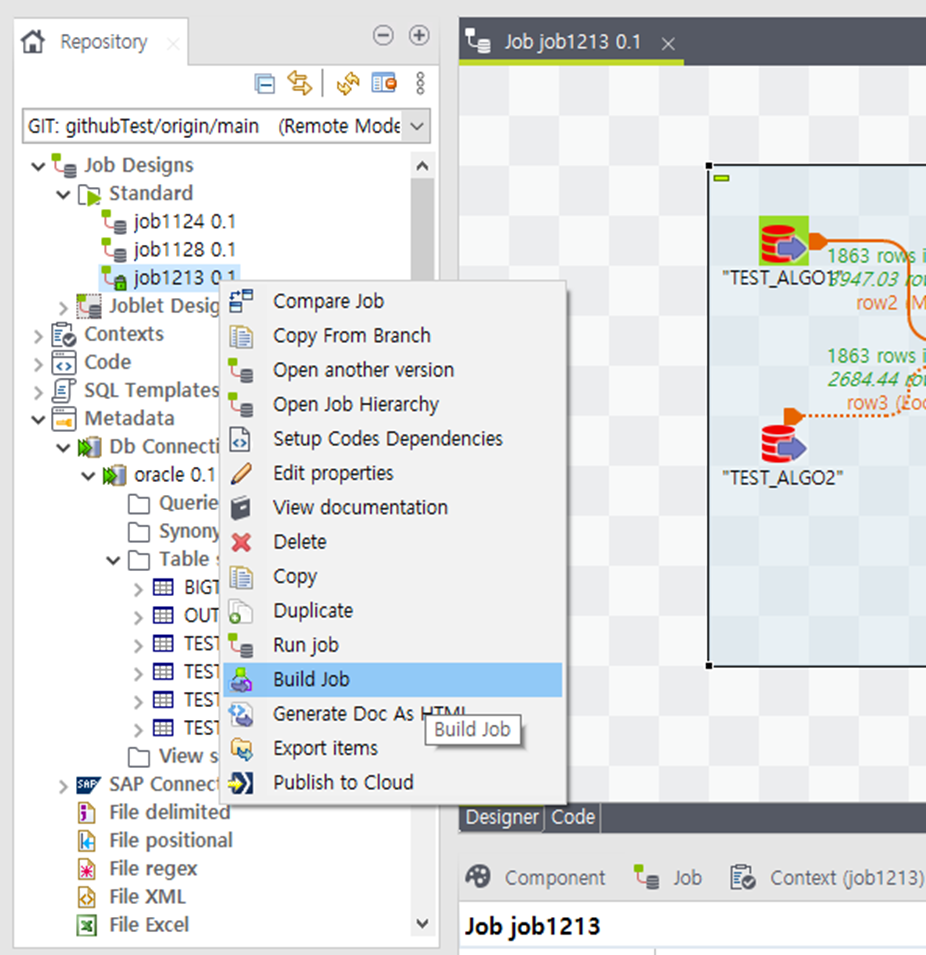926x955 pixels.
Task: Collapse the subjob with green minus toggle
Action: tap(721, 178)
